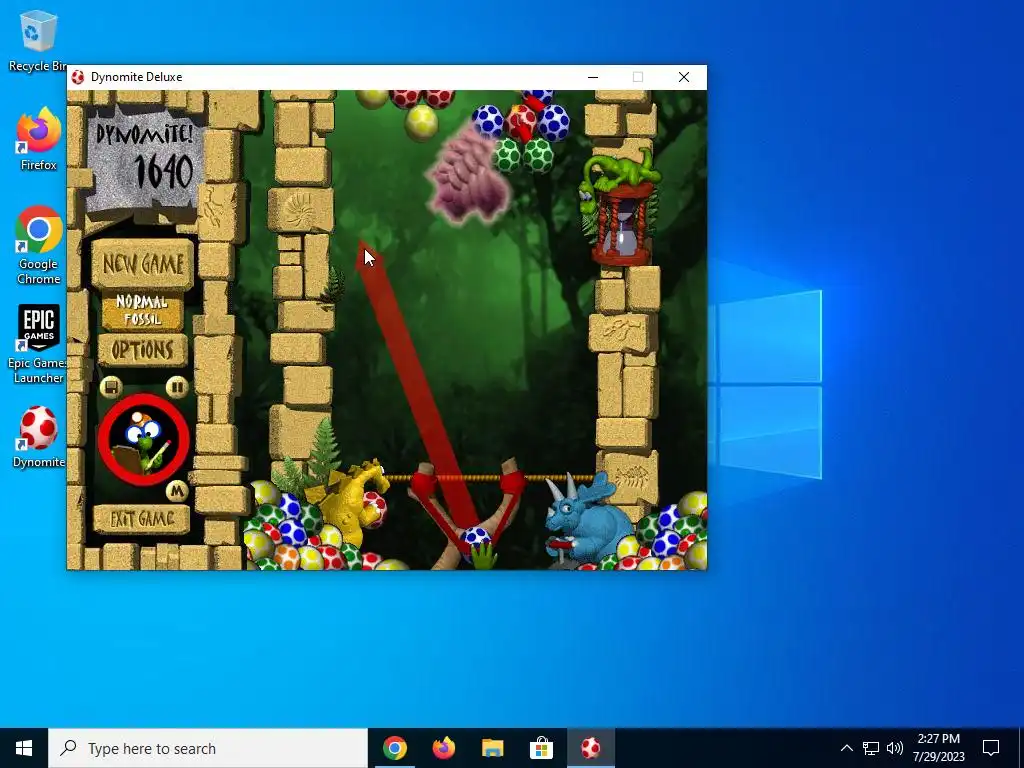
Task: Save game with the floppy disk icon
Action: point(111,387)
